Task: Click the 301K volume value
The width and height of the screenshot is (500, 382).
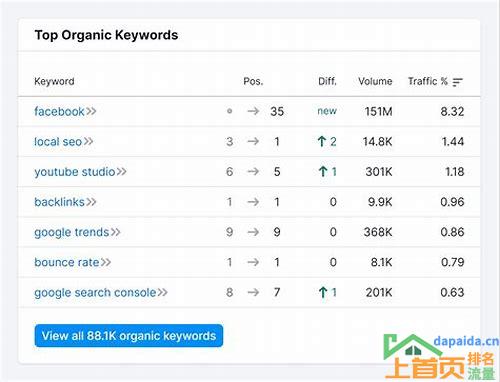Action: point(379,172)
